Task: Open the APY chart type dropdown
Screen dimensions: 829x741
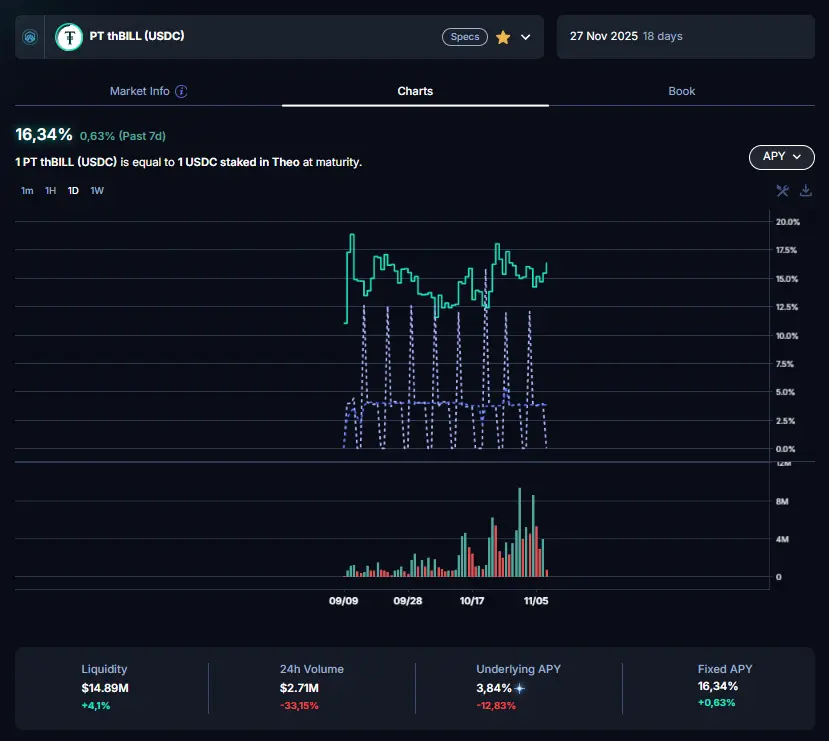Action: 781,157
